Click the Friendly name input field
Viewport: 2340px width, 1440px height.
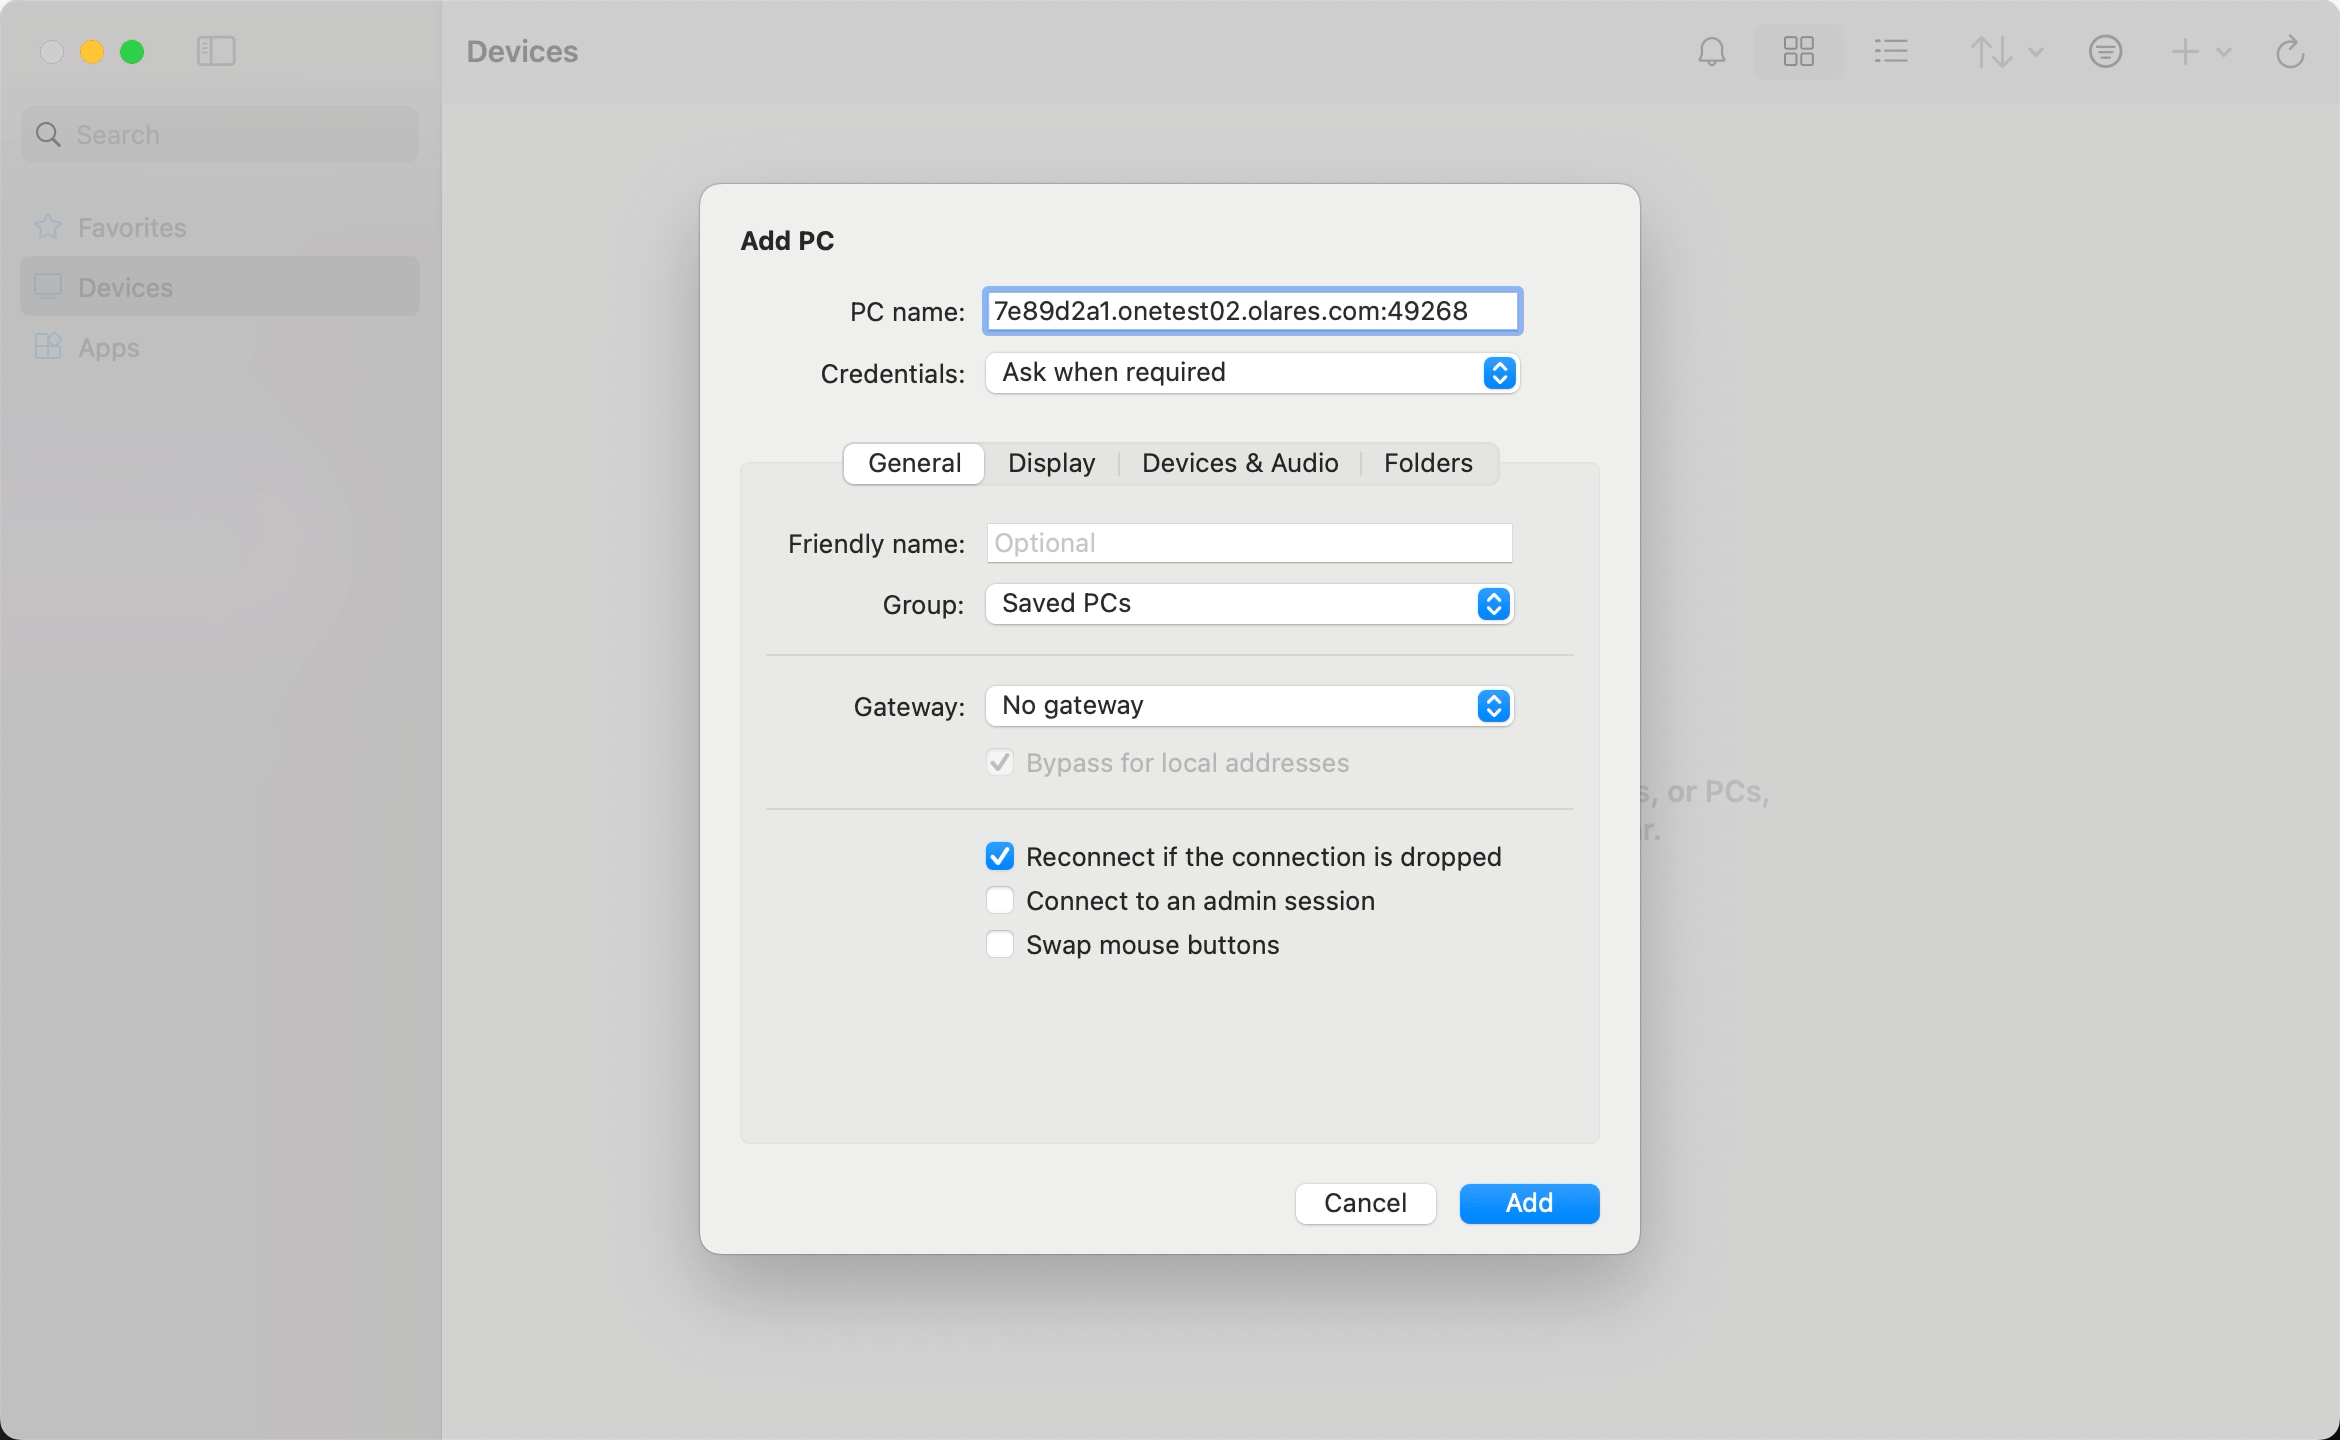(1249, 543)
